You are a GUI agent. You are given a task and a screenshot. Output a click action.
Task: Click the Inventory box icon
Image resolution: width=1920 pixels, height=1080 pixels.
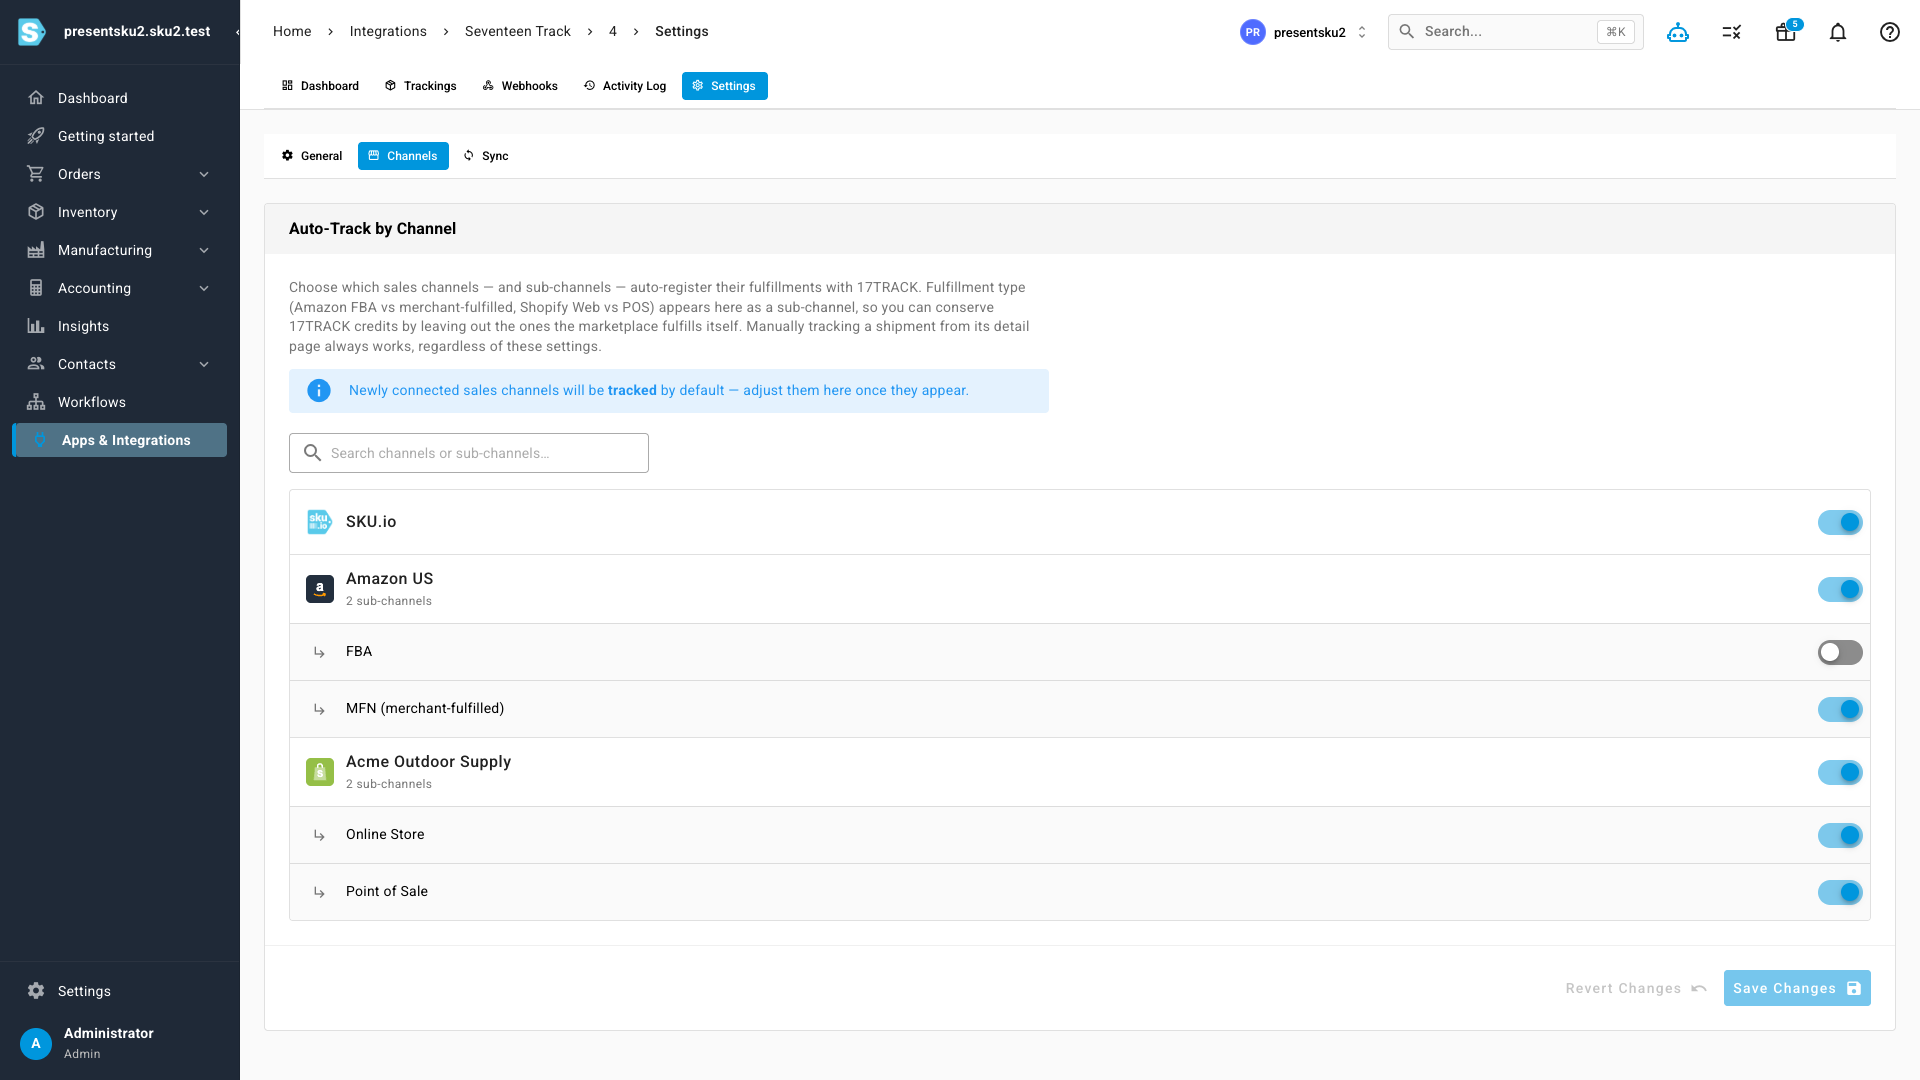(x=36, y=212)
